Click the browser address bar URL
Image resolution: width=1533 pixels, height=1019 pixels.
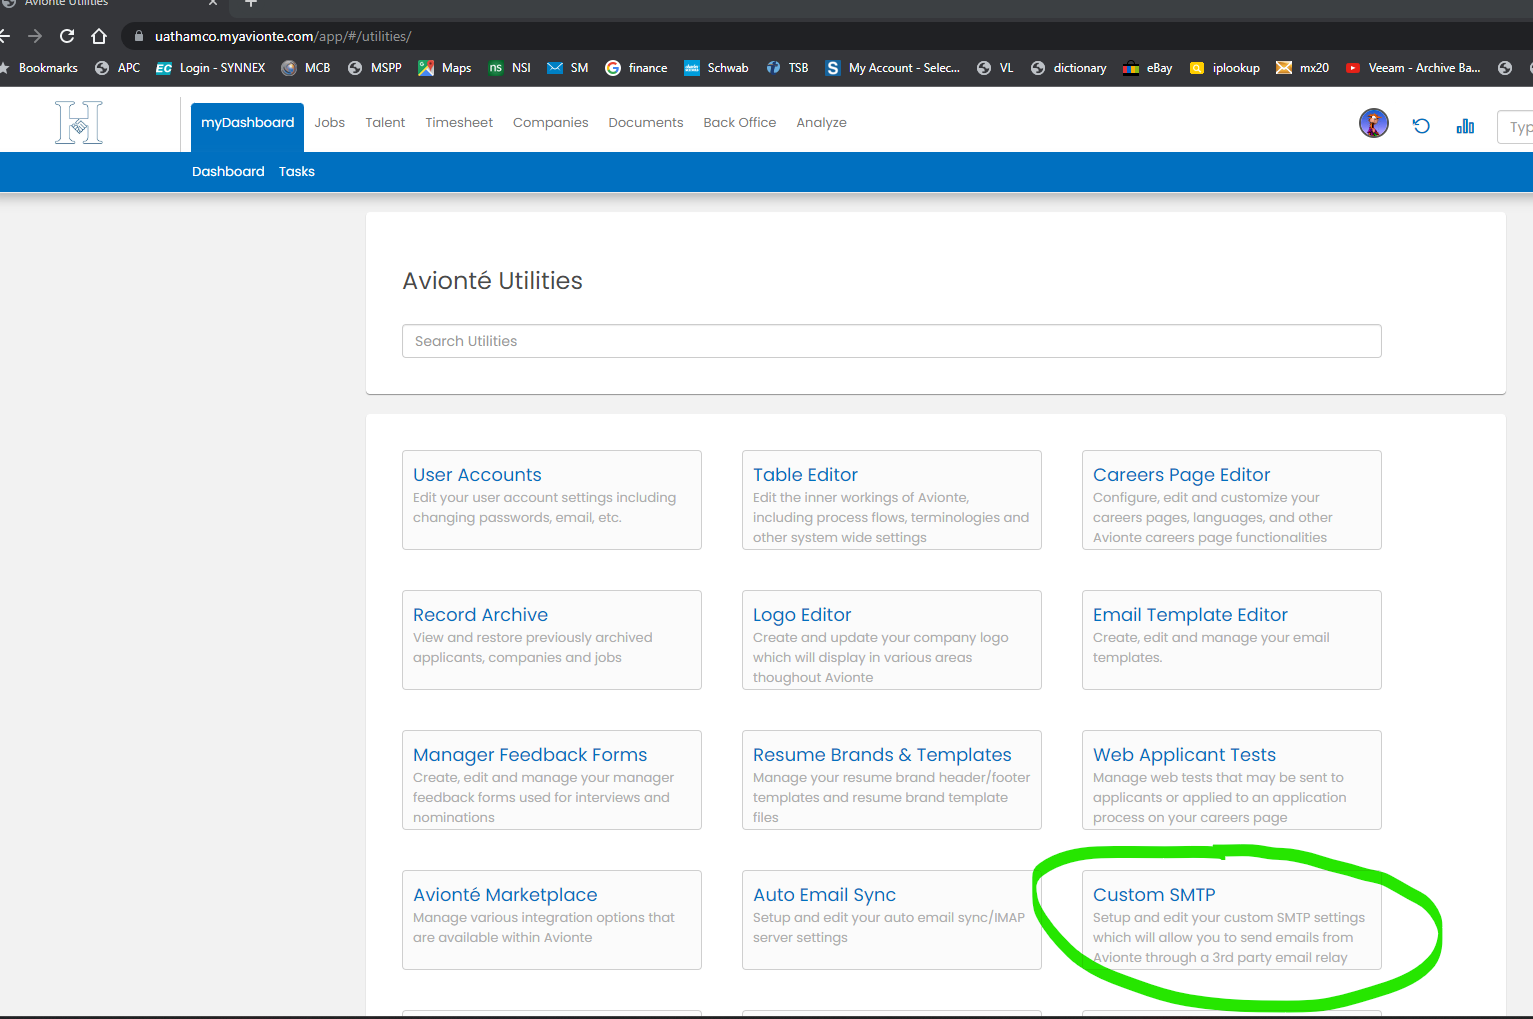point(283,36)
